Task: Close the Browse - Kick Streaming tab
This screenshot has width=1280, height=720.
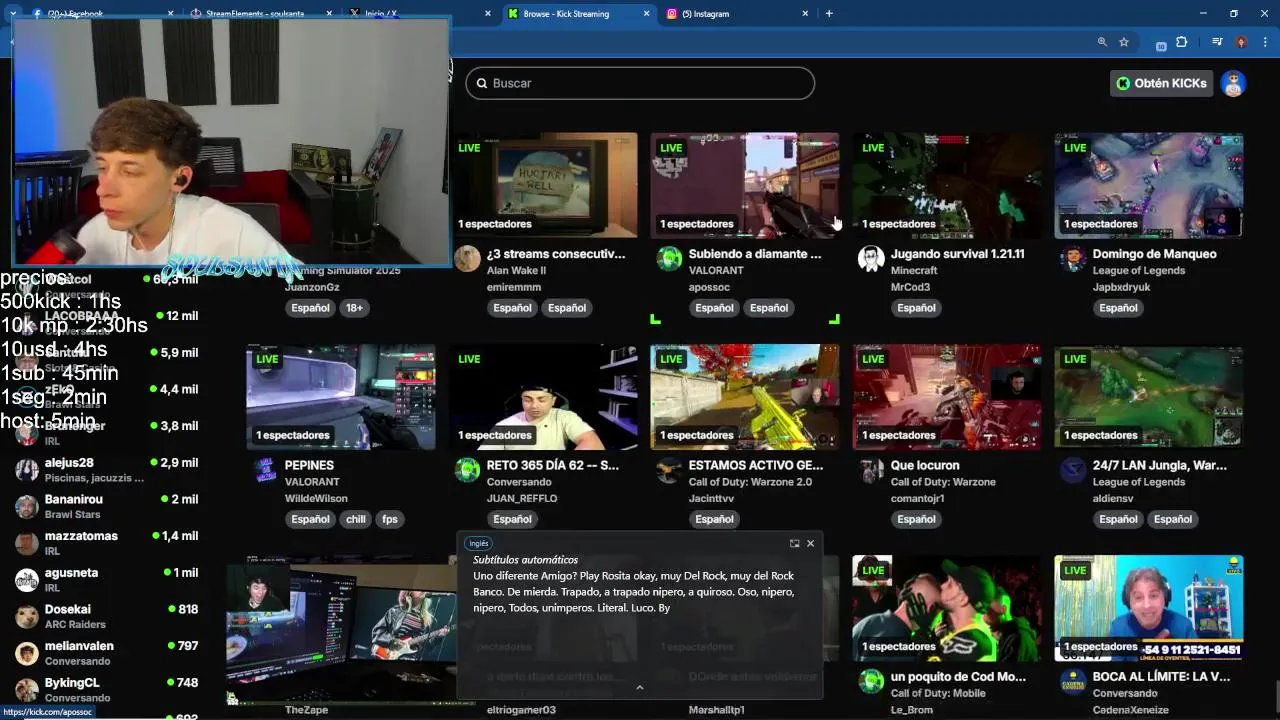Action: point(646,14)
